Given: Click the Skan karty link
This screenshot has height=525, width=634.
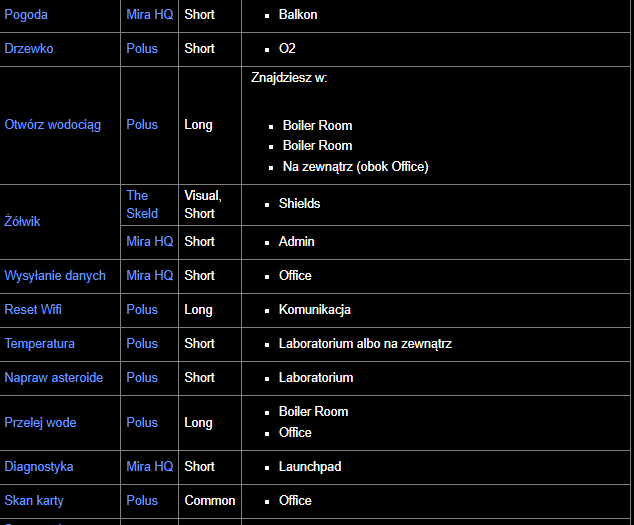Looking at the screenshot, I should coord(34,500).
